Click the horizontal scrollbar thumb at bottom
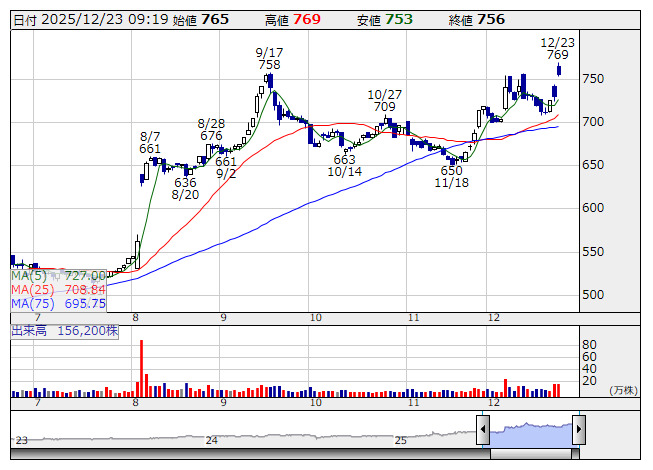Viewport: 653px width, 470px height. (x=531, y=454)
